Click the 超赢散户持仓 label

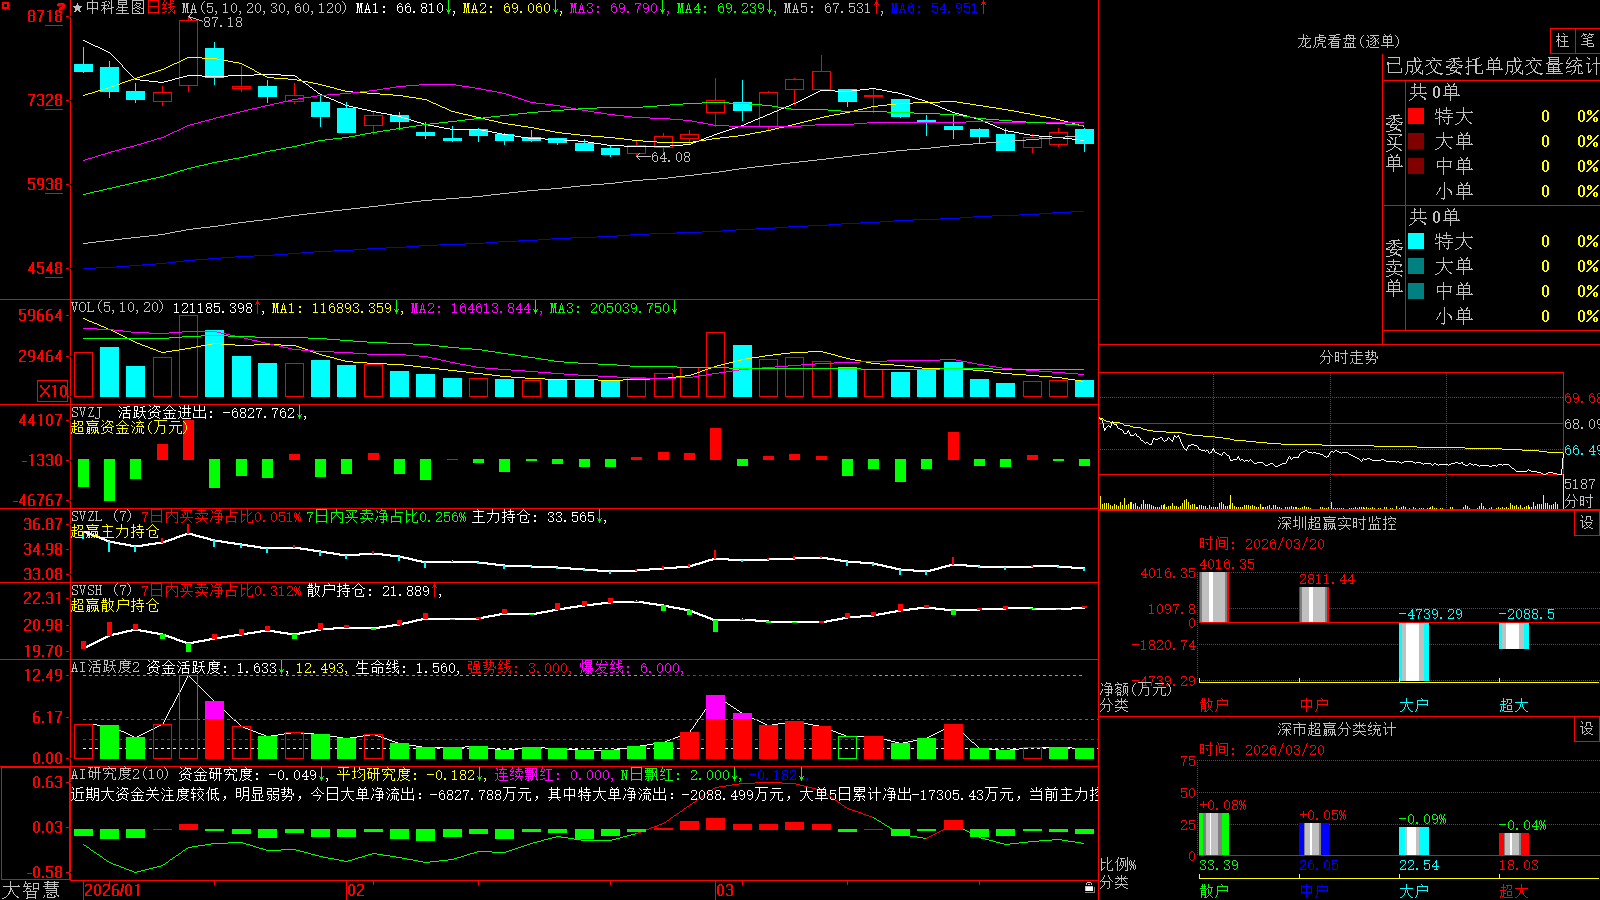coord(115,605)
